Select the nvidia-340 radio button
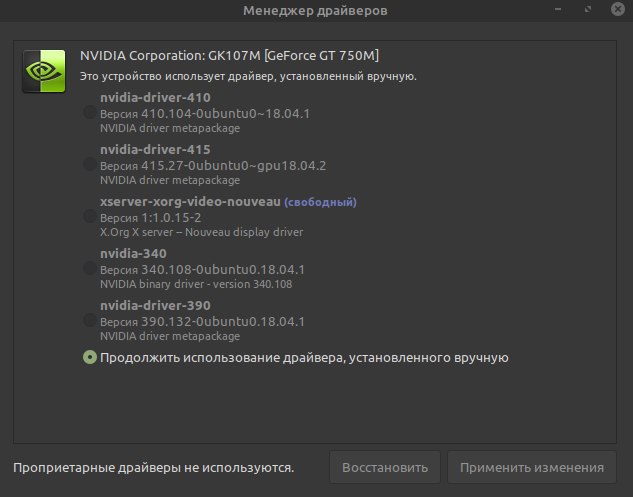 click(x=90, y=268)
